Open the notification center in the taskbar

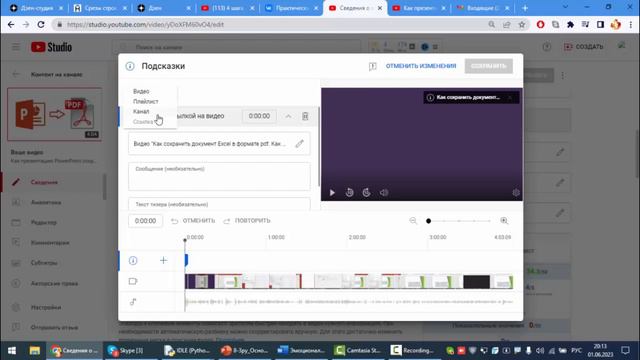[625, 351]
